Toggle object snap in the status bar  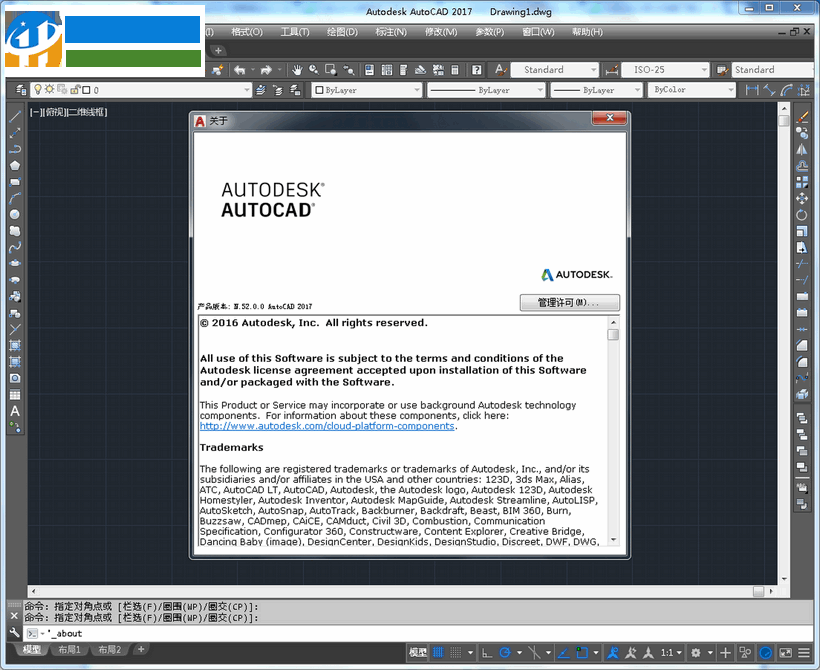534,651
